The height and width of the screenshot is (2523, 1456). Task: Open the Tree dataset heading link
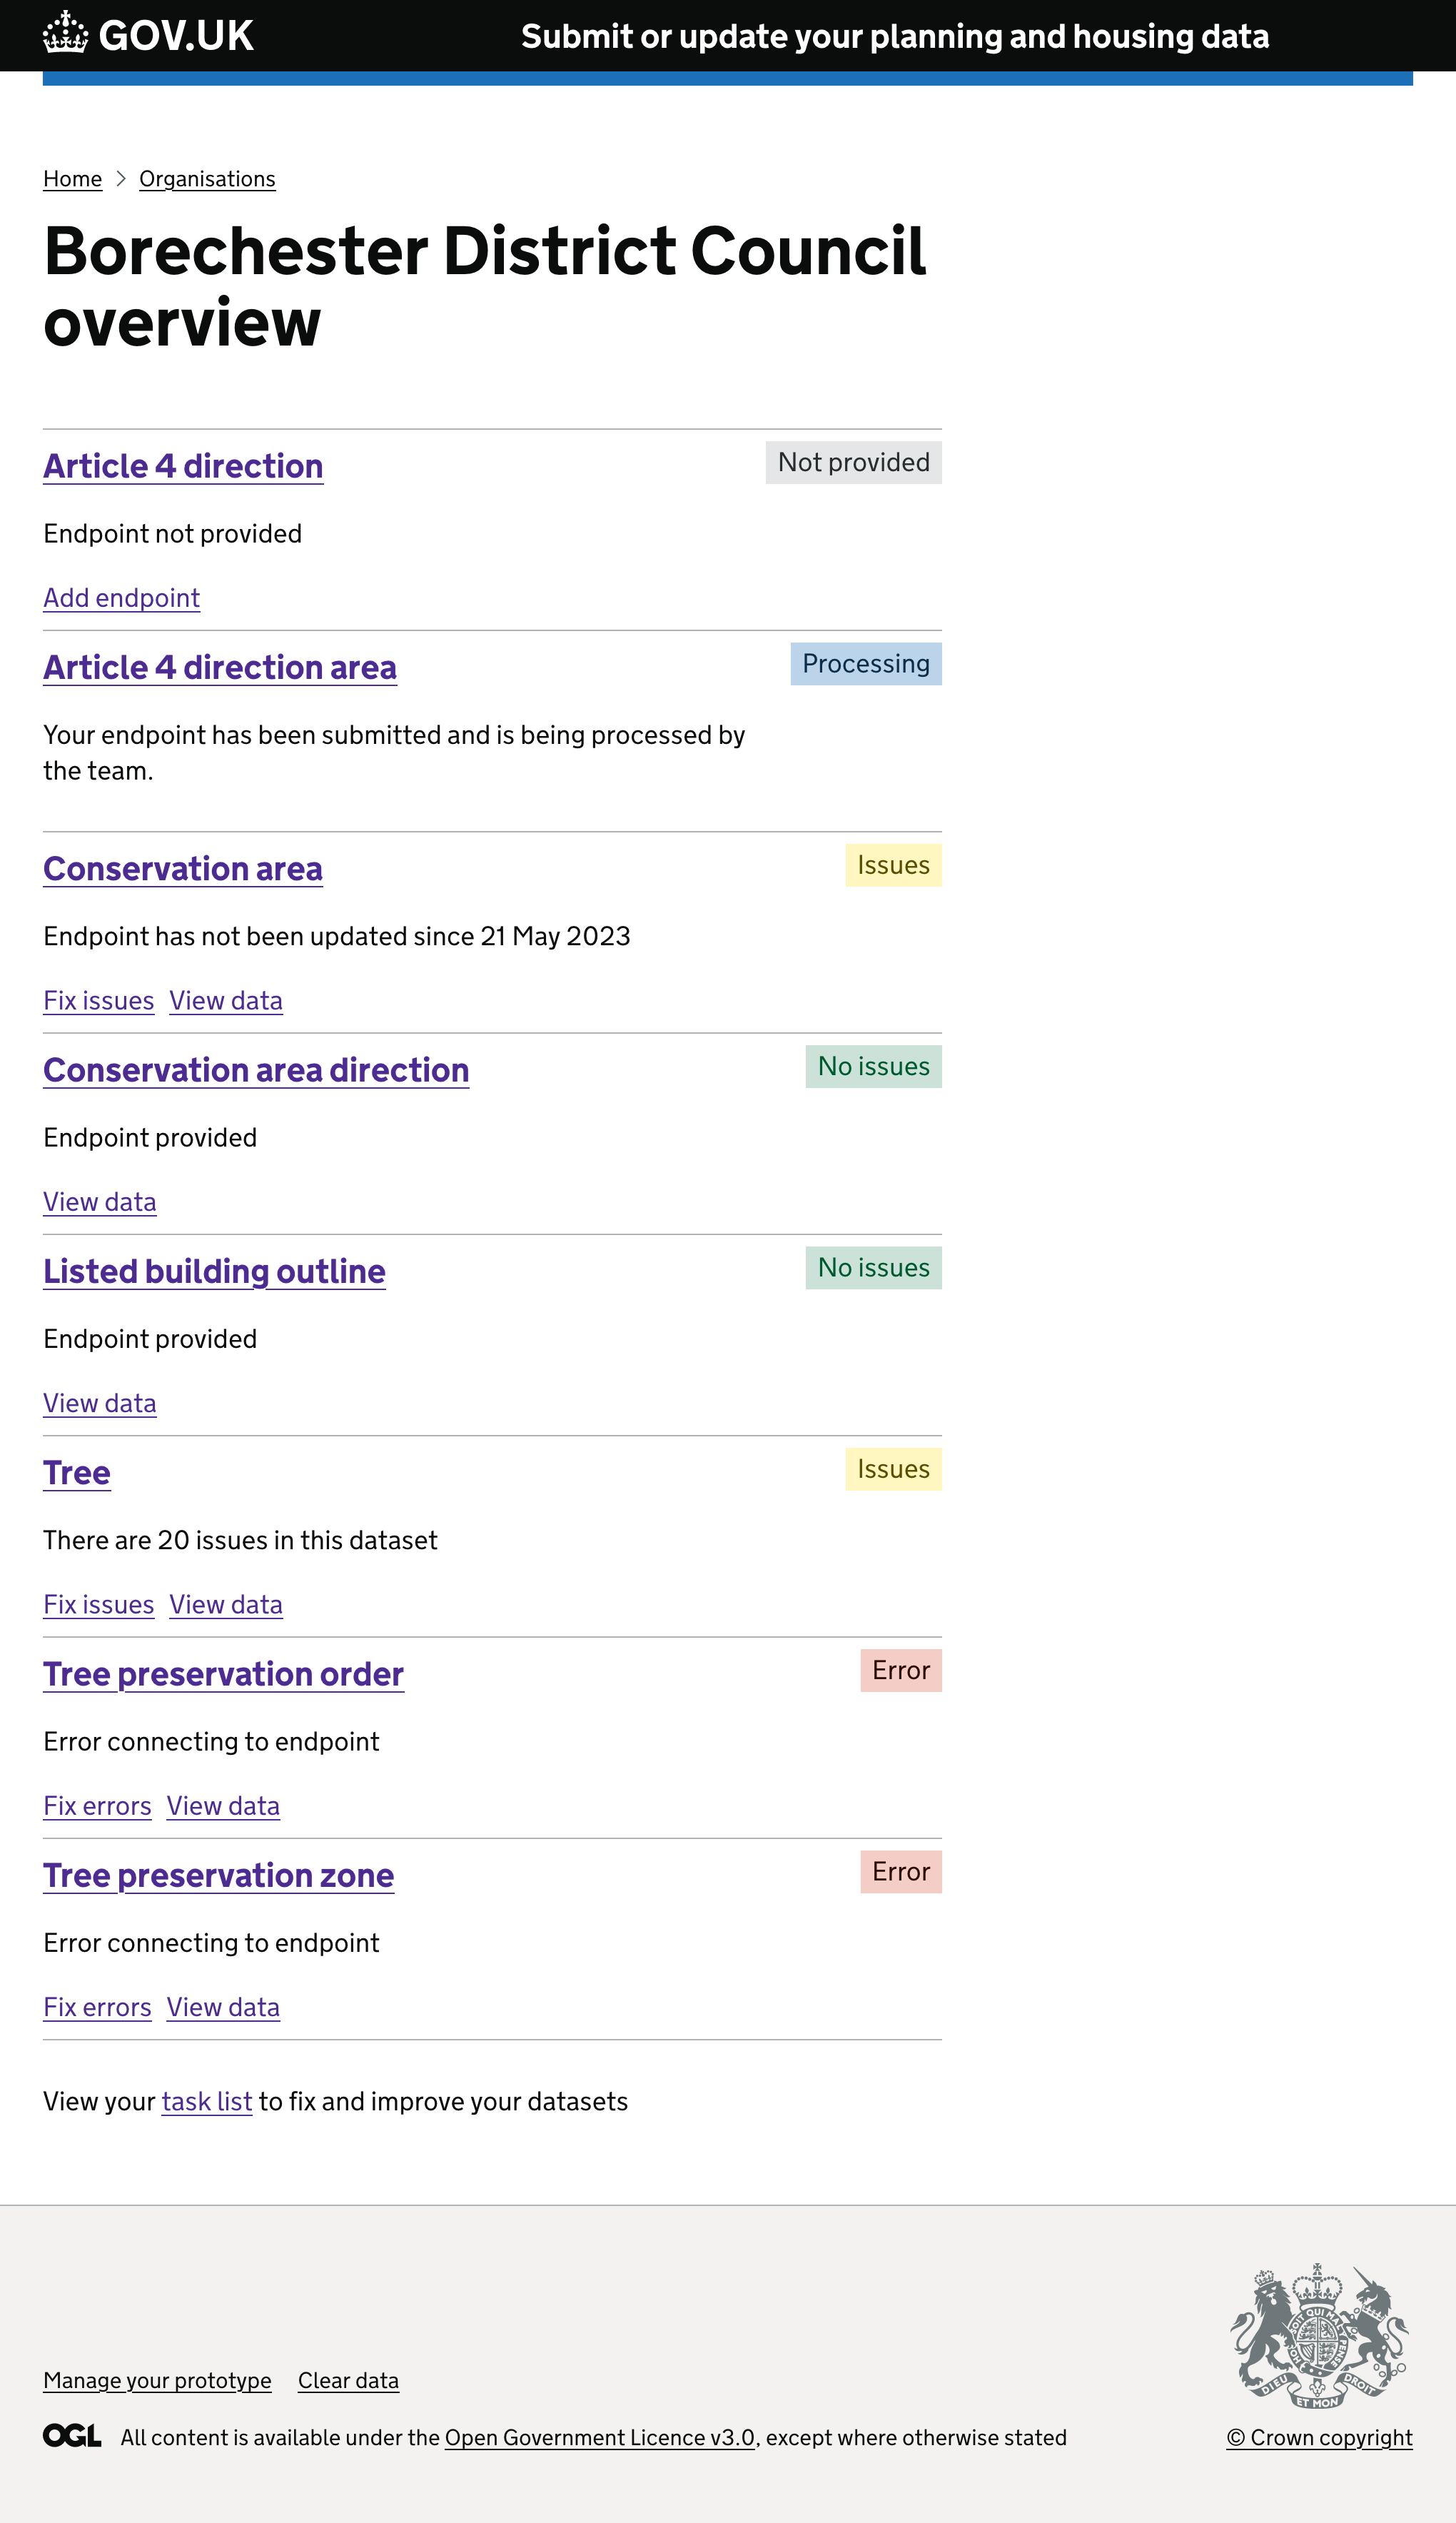click(77, 1473)
